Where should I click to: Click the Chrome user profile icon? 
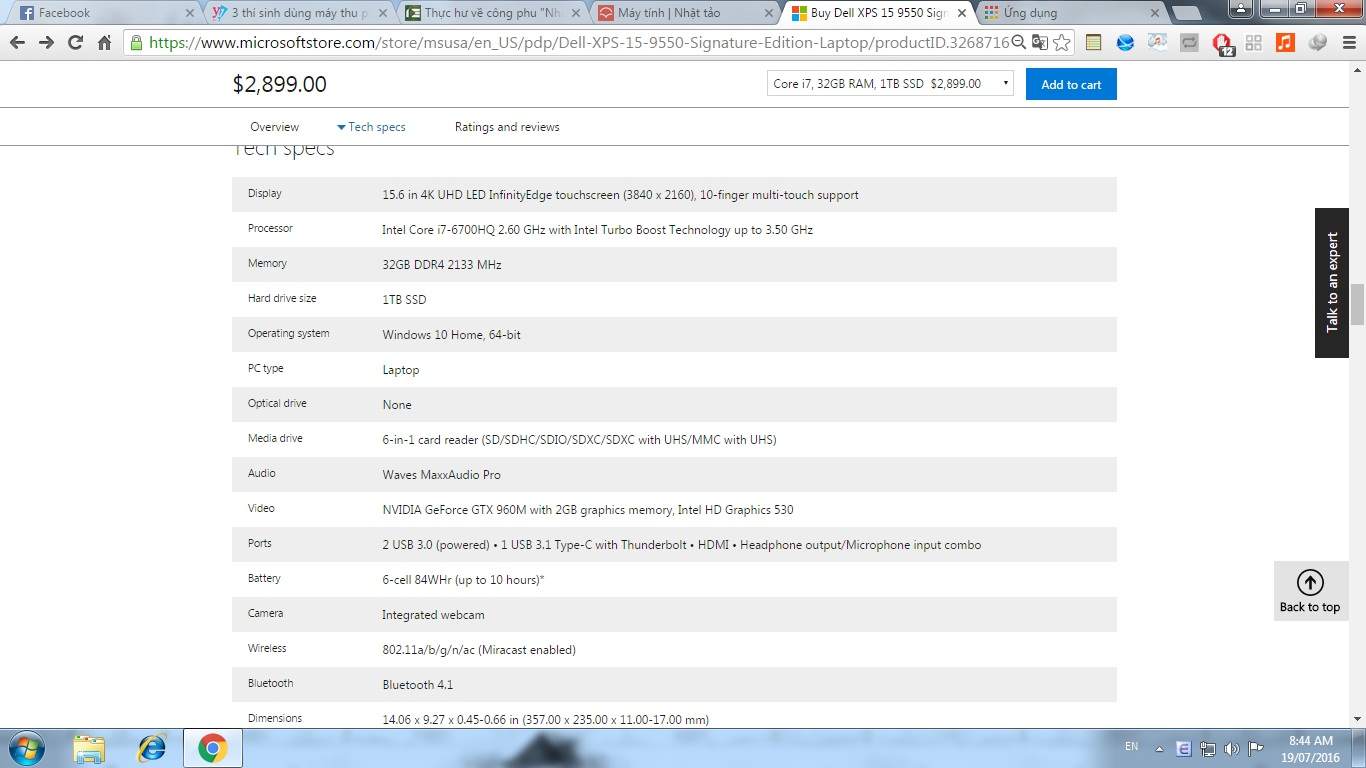pyautogui.click(x=1241, y=9)
